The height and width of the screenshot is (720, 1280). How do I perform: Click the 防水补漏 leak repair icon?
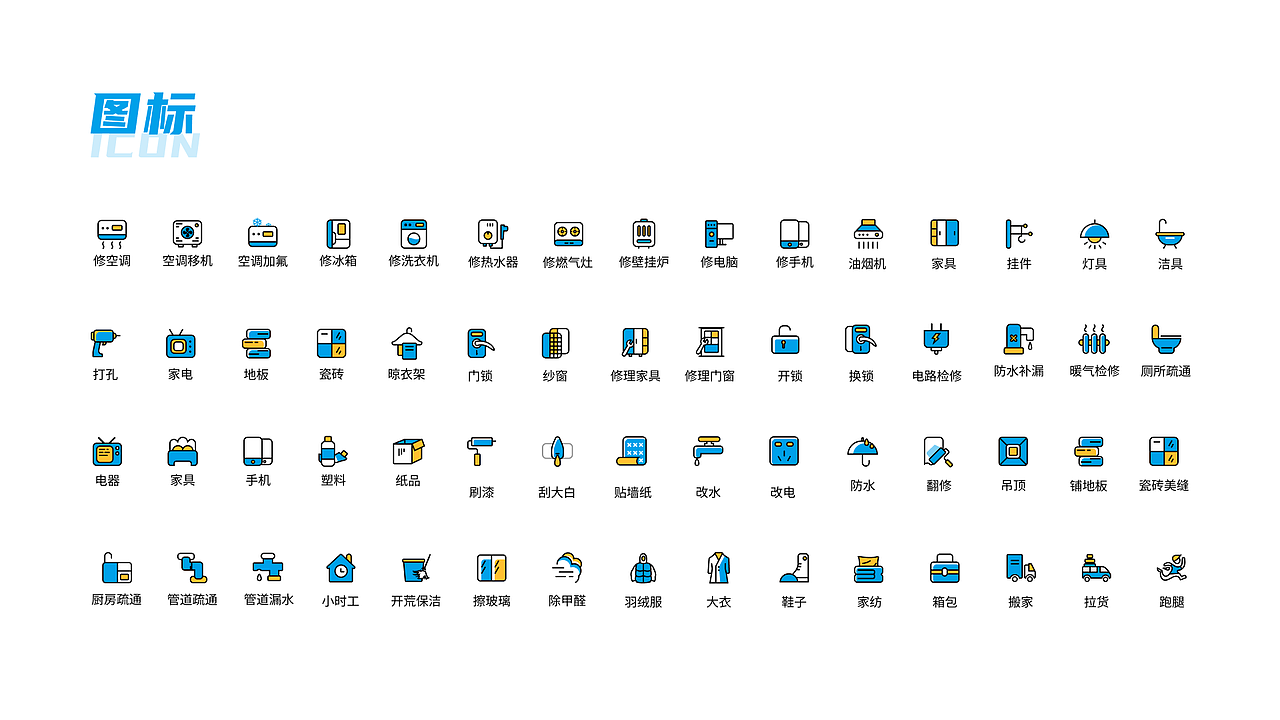pos(1019,339)
